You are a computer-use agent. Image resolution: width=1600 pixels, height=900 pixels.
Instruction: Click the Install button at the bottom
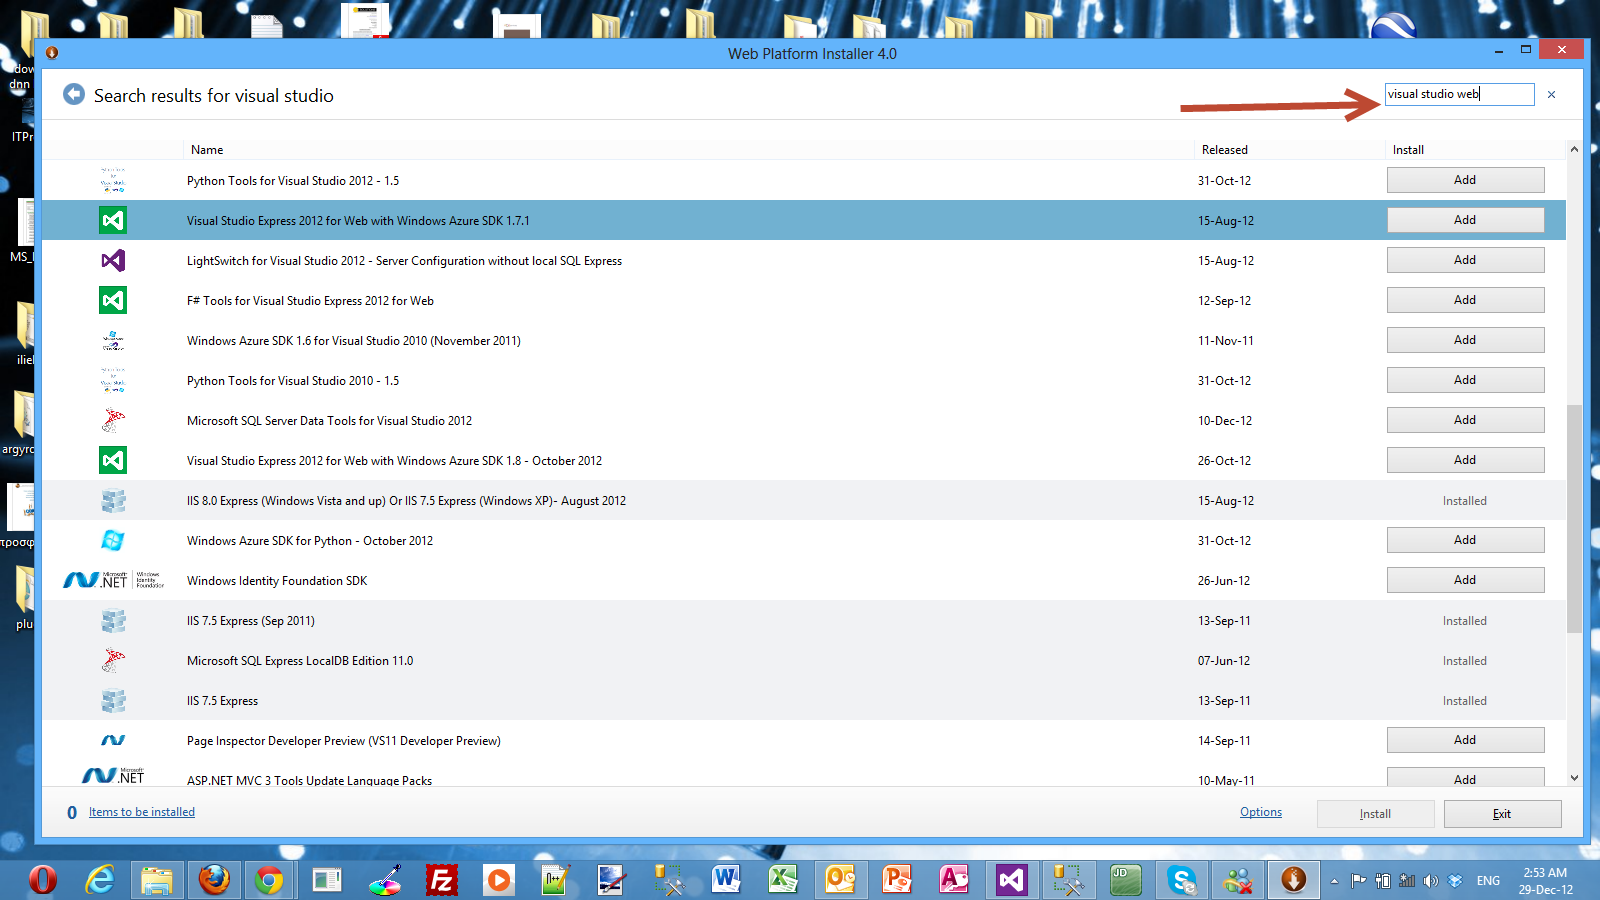click(x=1375, y=814)
